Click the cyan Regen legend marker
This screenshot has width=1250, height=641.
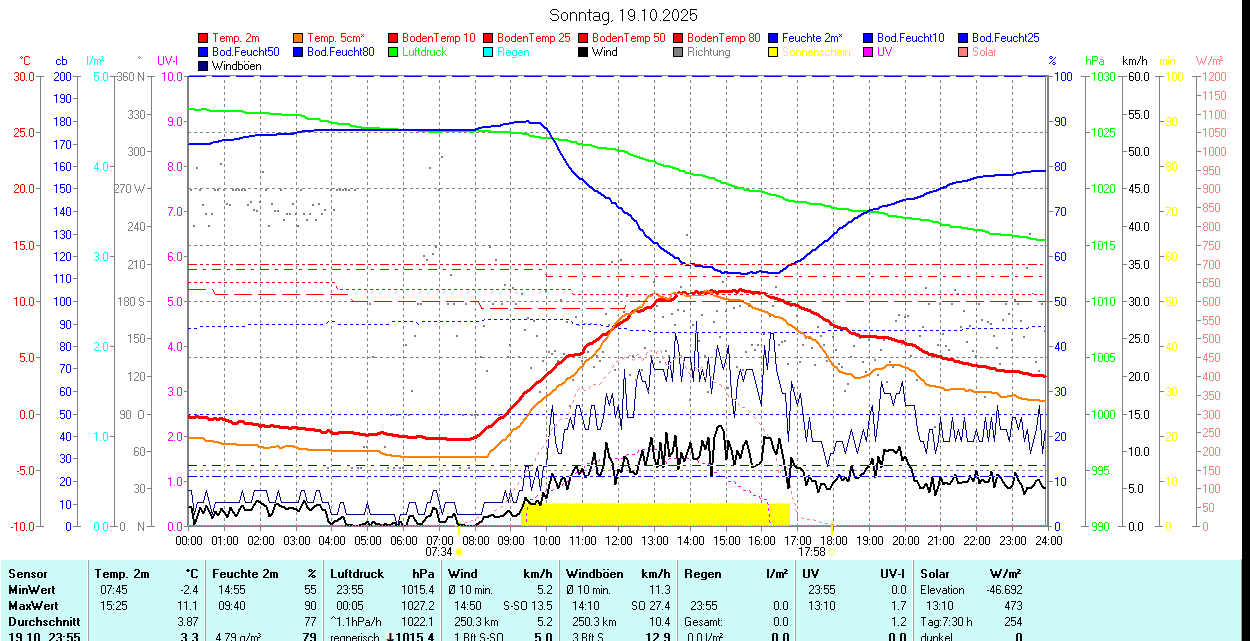[x=489, y=52]
